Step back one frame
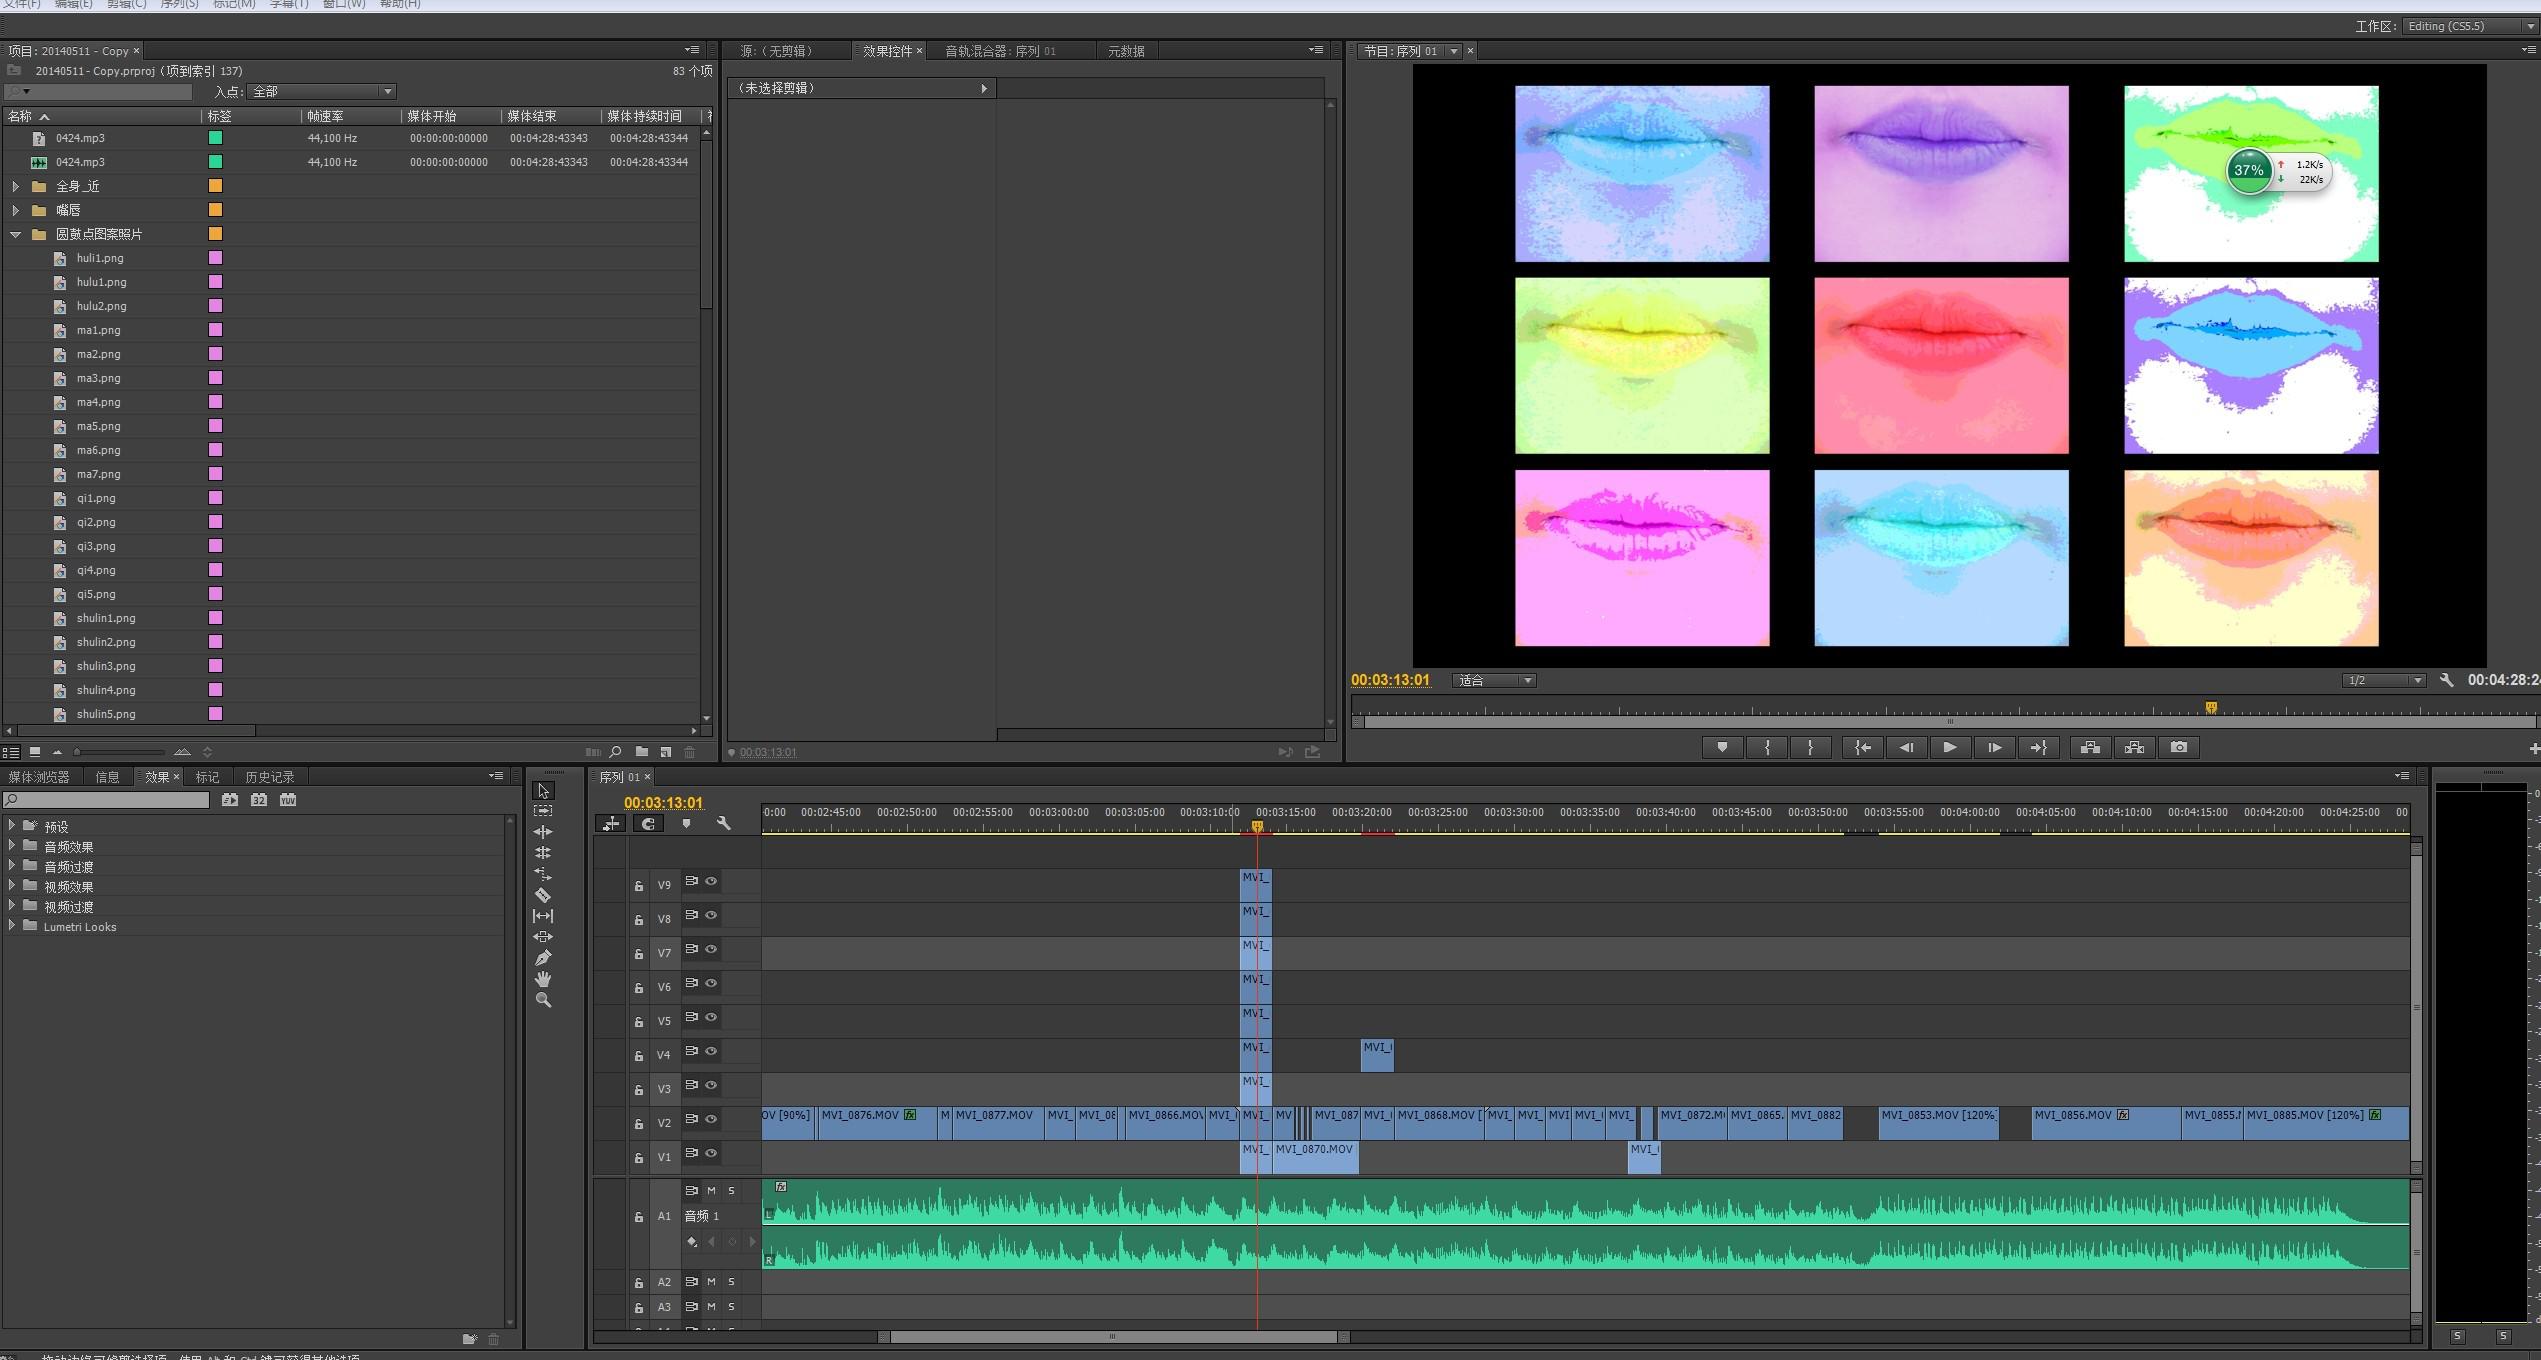Screen dimensions: 2541x1360 click(x=1906, y=747)
